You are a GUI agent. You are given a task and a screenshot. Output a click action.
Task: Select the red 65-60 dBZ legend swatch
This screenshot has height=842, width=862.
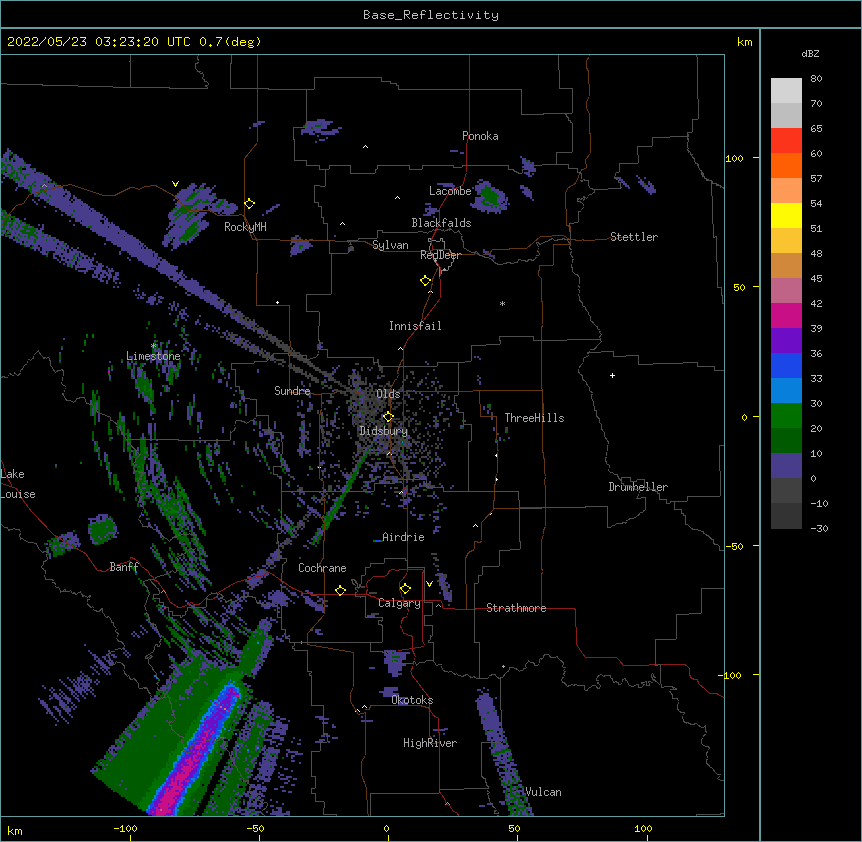click(786, 141)
